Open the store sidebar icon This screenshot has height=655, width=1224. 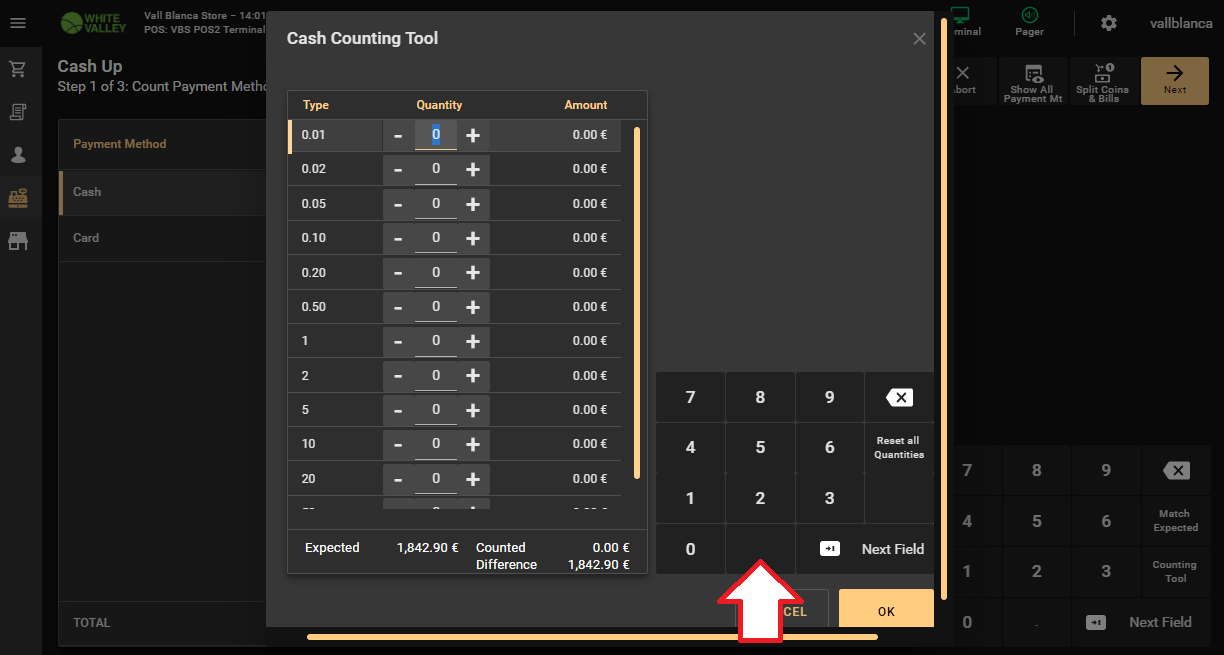pos(17,241)
